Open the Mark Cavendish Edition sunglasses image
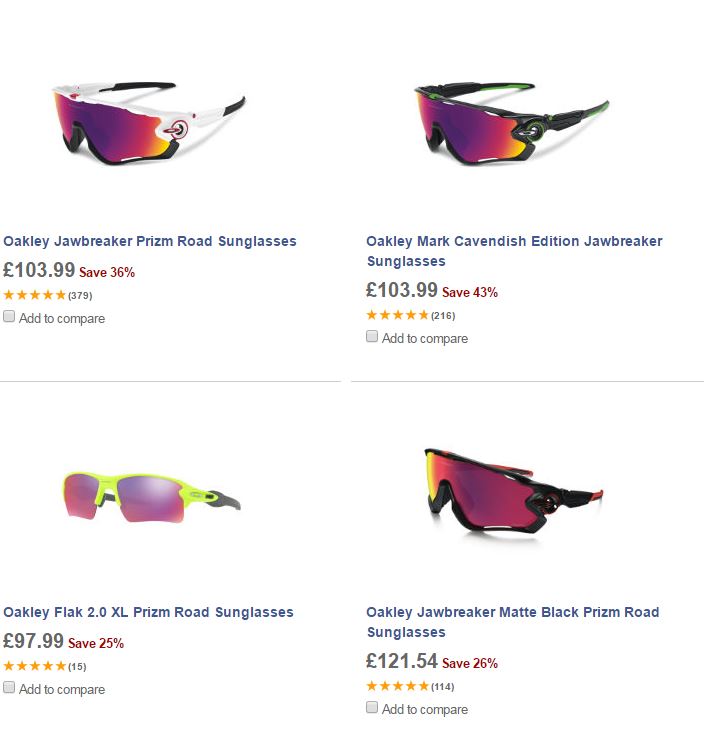This screenshot has height=745, width=705. [511, 122]
